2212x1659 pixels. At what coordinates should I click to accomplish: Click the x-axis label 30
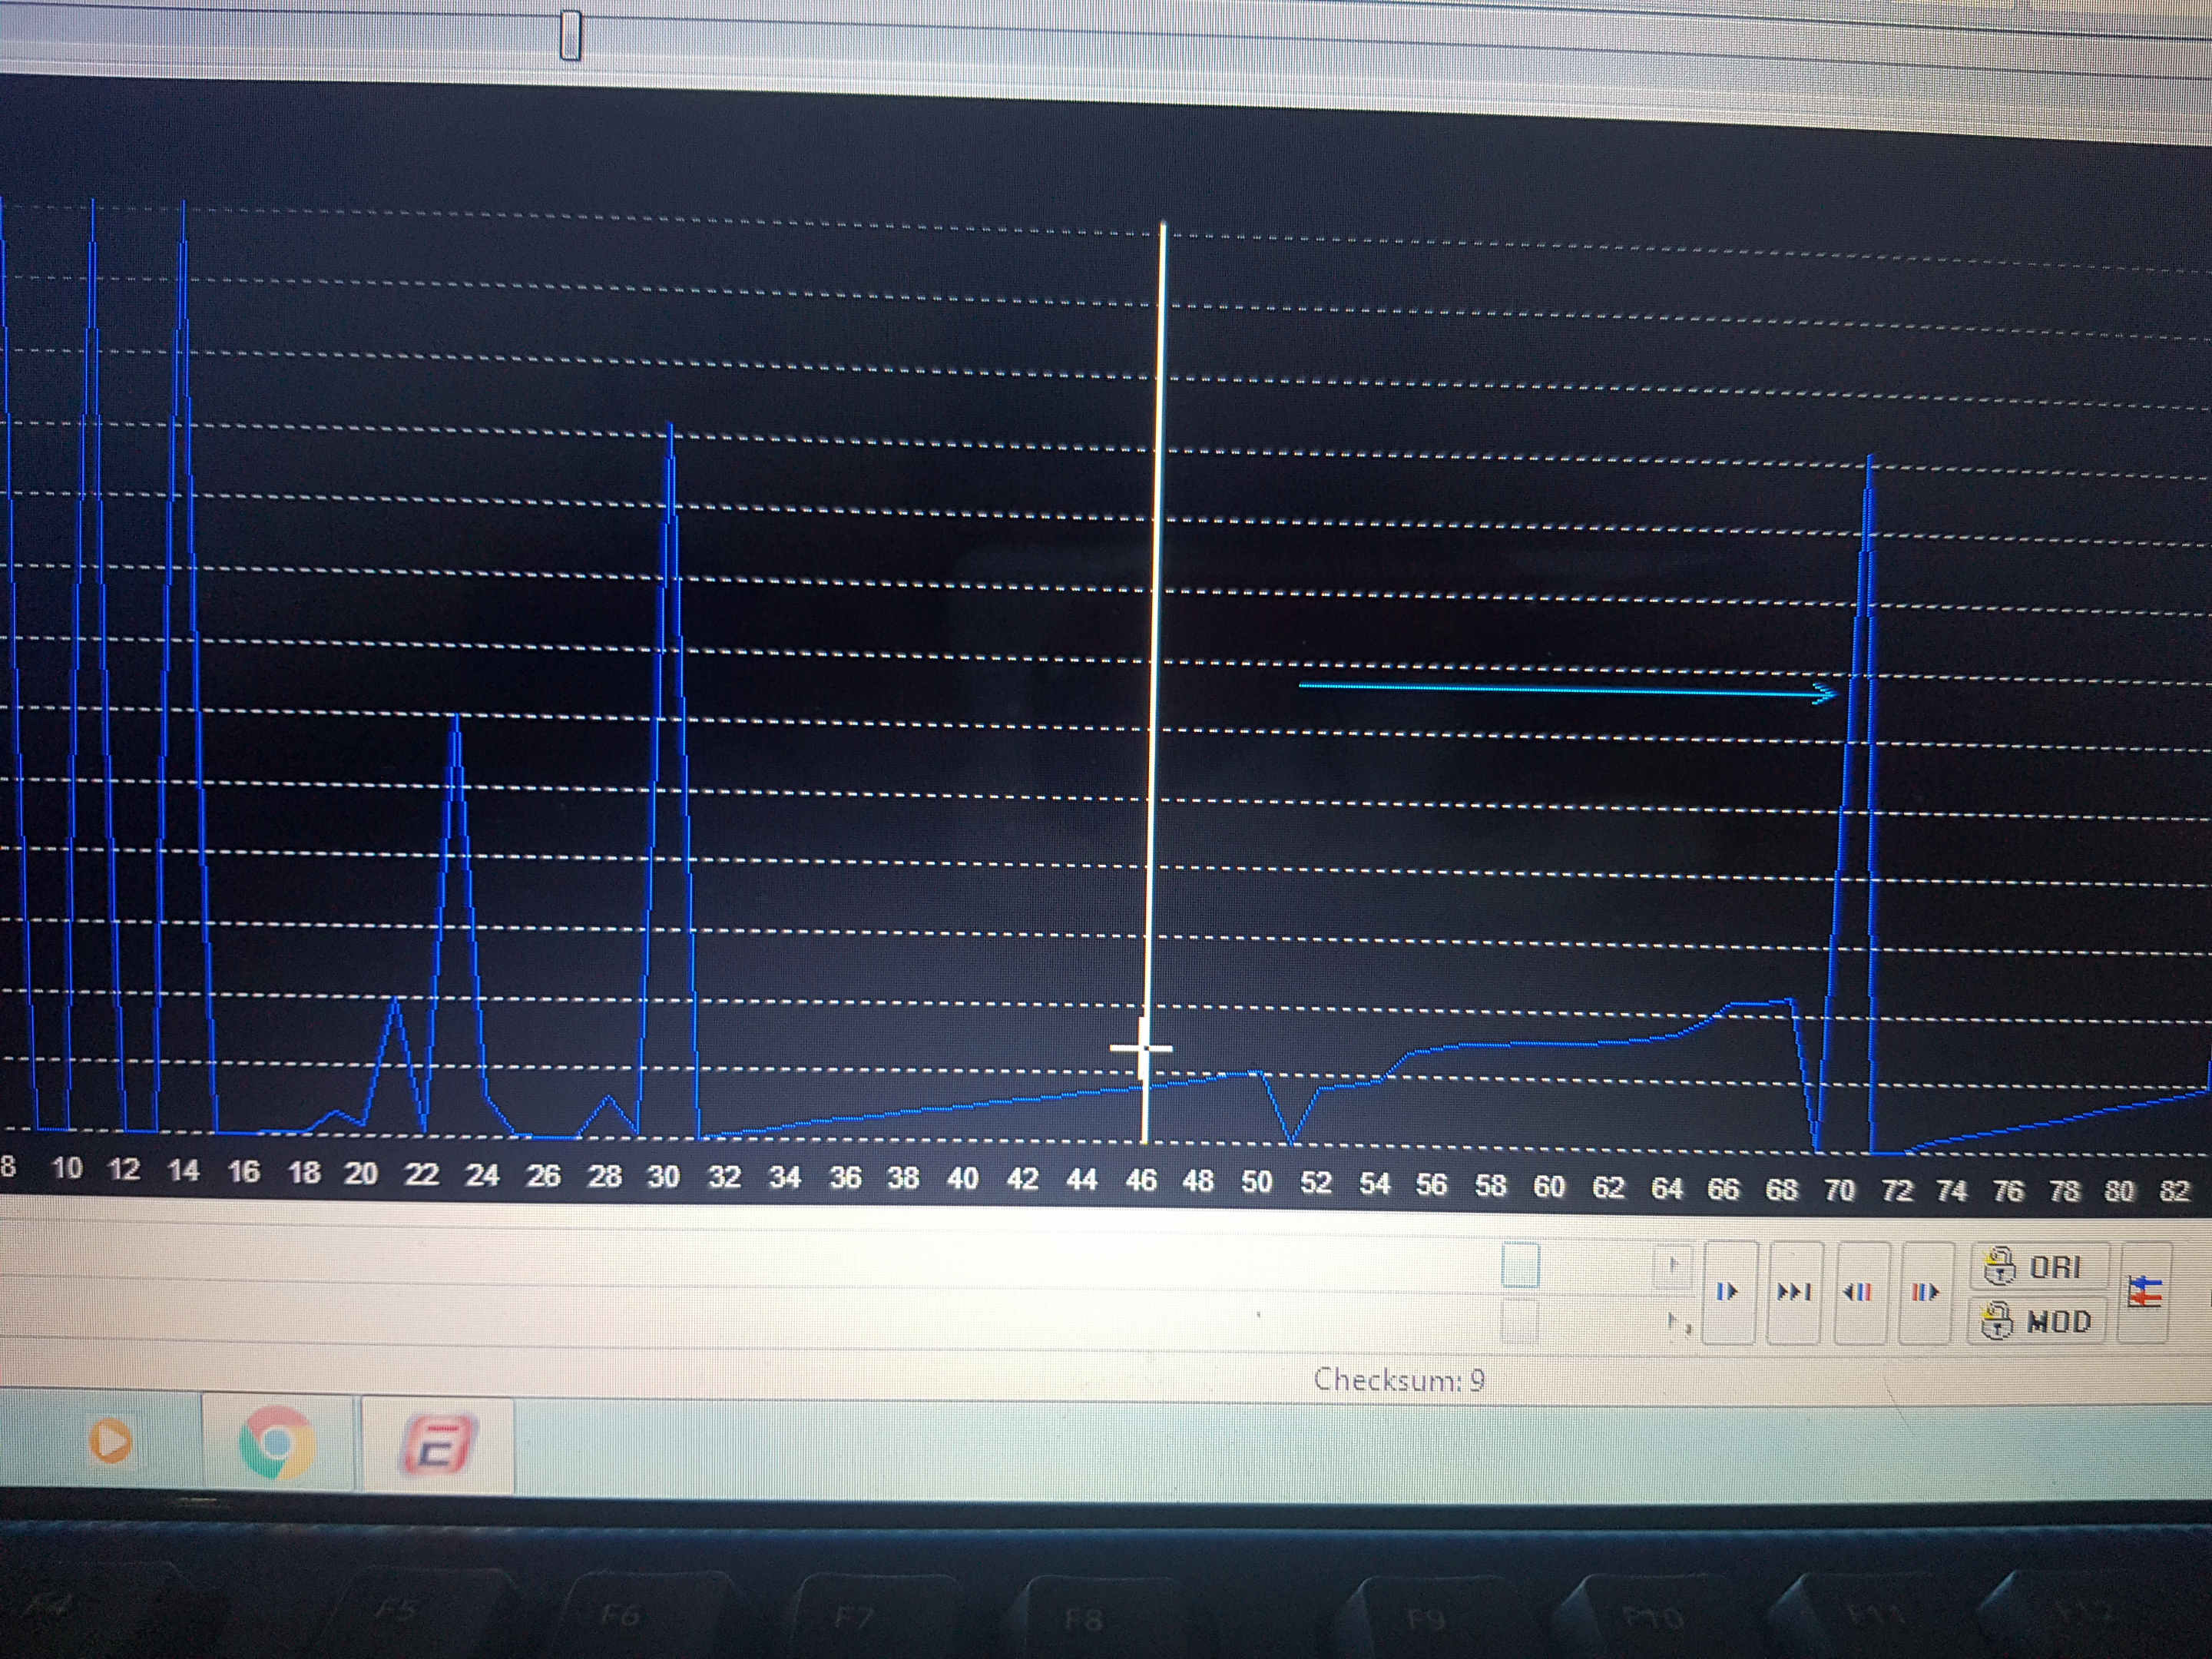point(663,1176)
